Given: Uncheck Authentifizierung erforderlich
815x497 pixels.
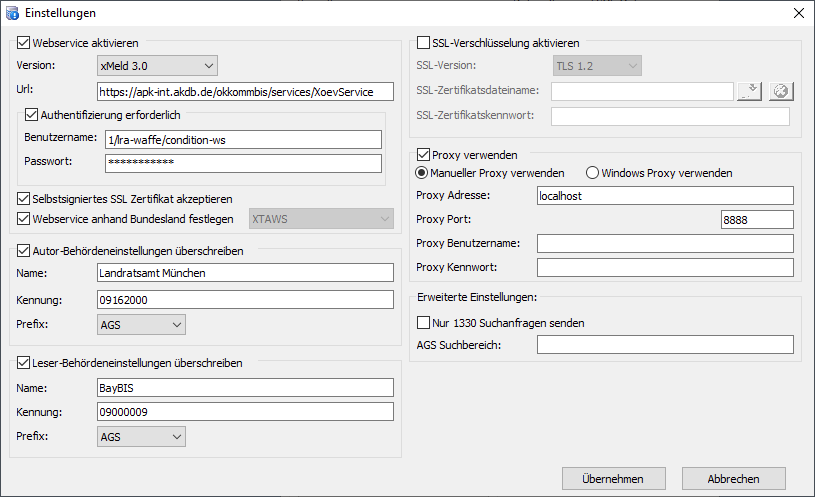Looking at the screenshot, I should pyautogui.click(x=31, y=115).
